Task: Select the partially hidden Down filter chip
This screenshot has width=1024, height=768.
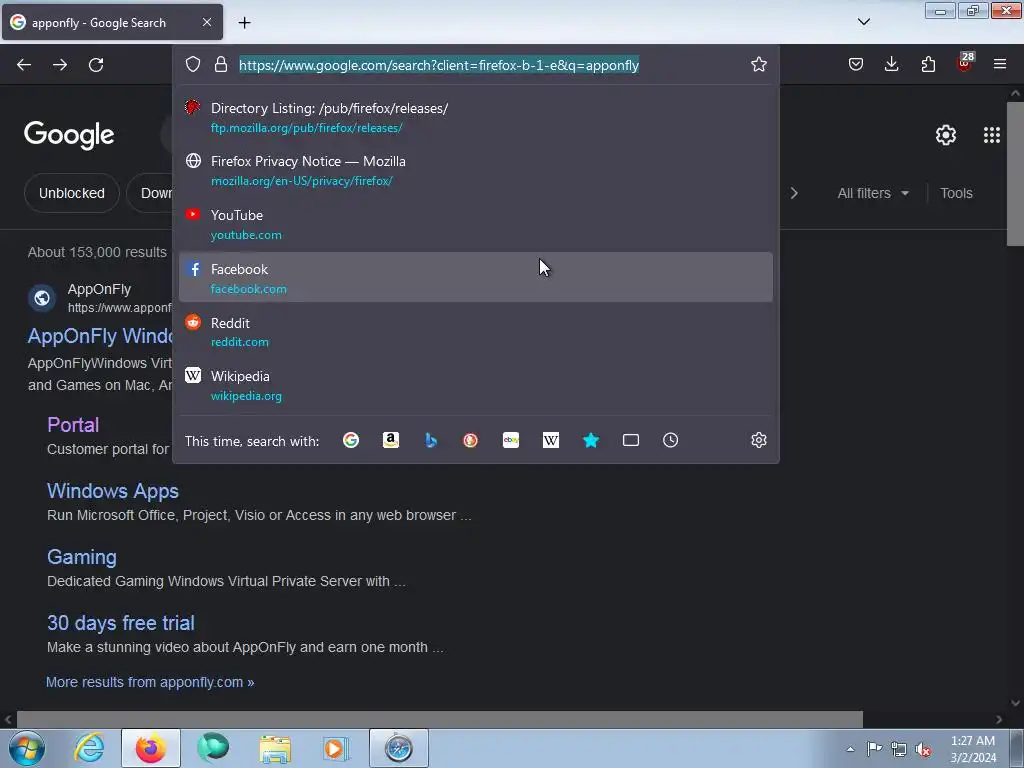Action: tap(150, 193)
